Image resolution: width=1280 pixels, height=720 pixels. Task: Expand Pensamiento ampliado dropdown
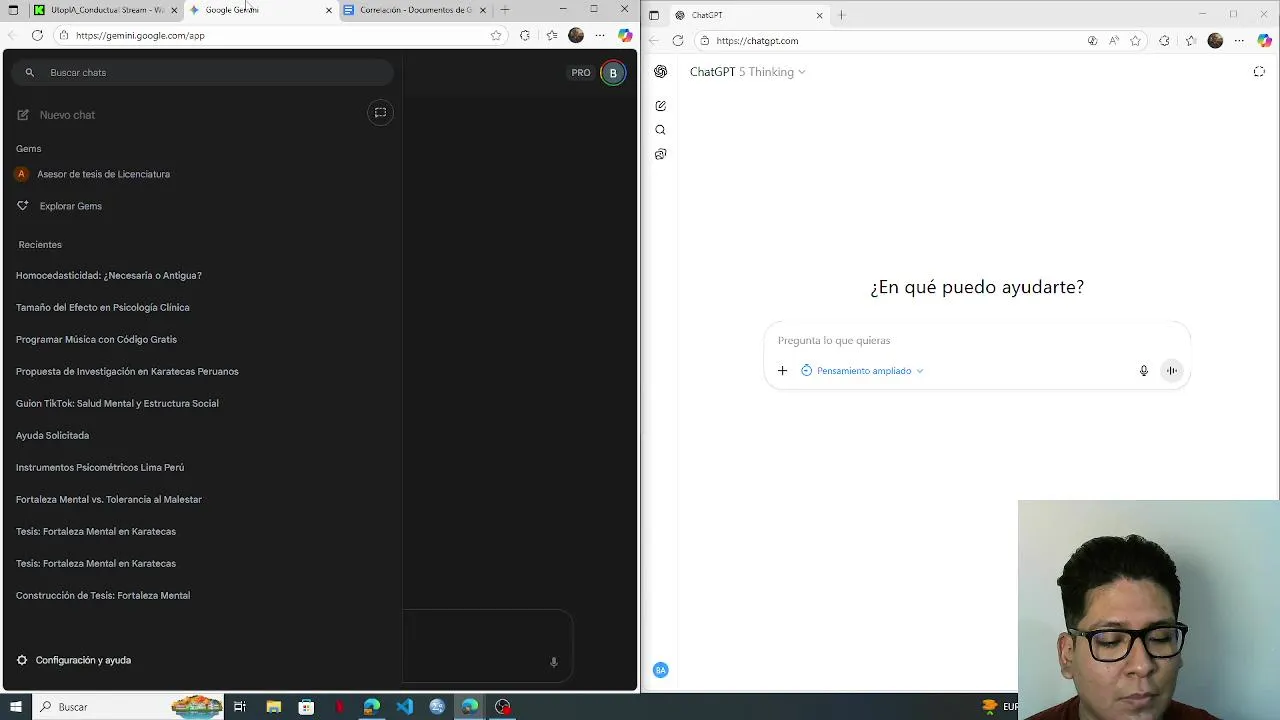(x=862, y=371)
